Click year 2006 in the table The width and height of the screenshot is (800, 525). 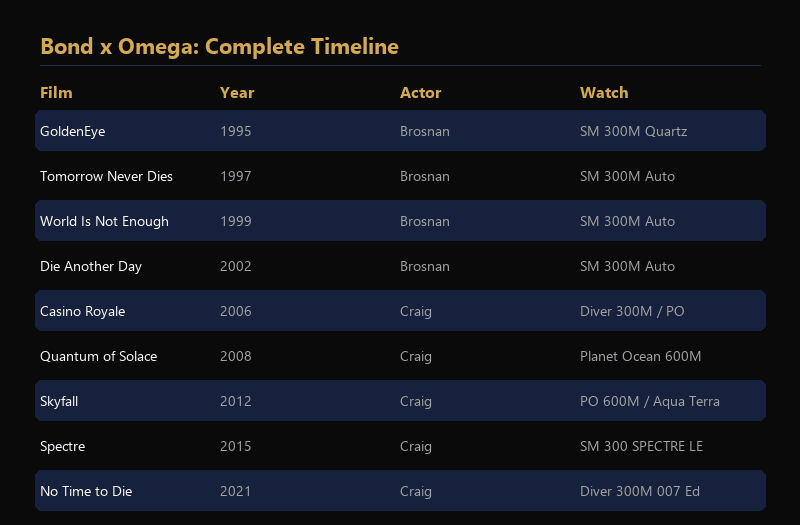[x=236, y=311]
